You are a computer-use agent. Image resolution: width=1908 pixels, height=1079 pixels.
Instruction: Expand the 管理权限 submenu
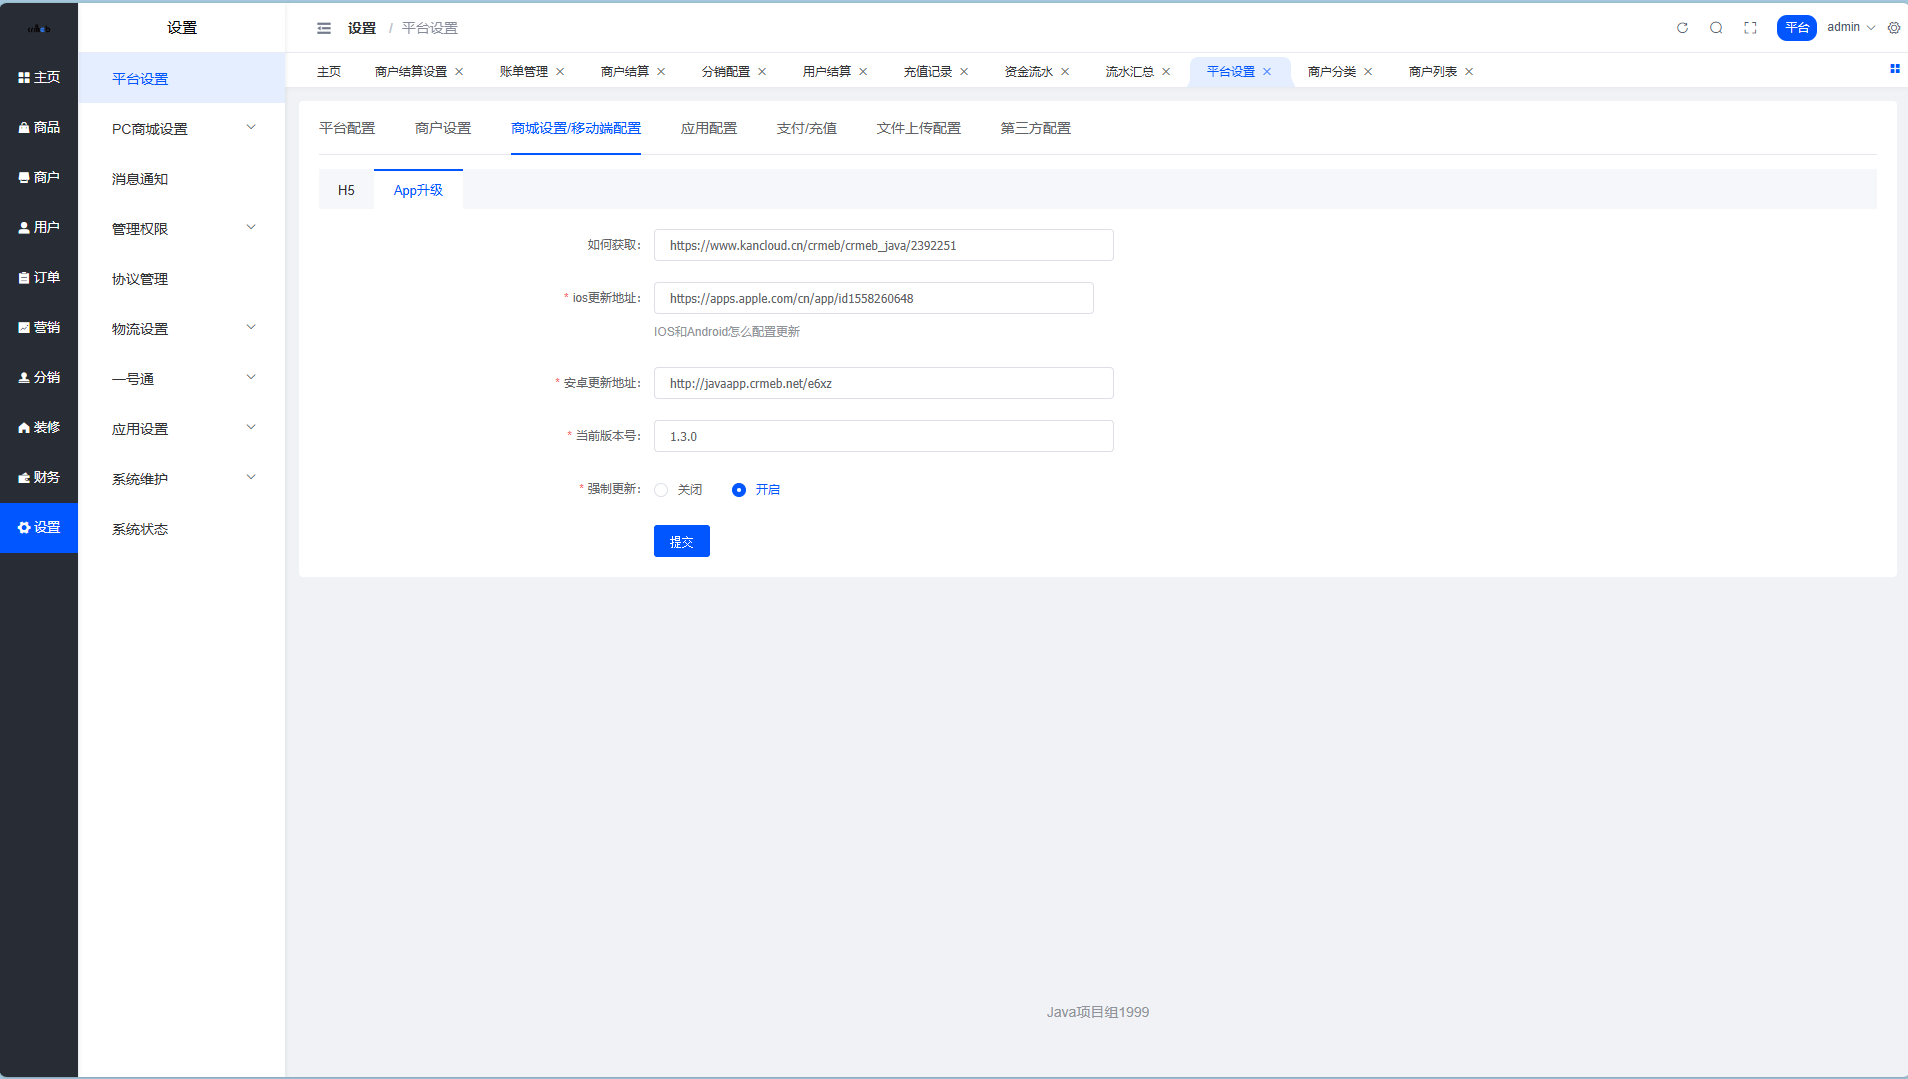181,229
